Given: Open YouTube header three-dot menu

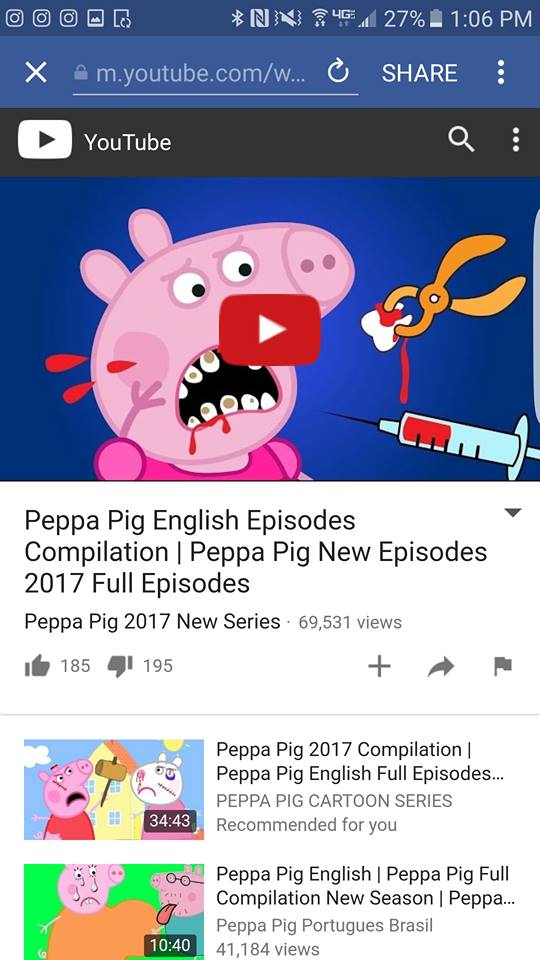Looking at the screenshot, I should tap(516, 140).
